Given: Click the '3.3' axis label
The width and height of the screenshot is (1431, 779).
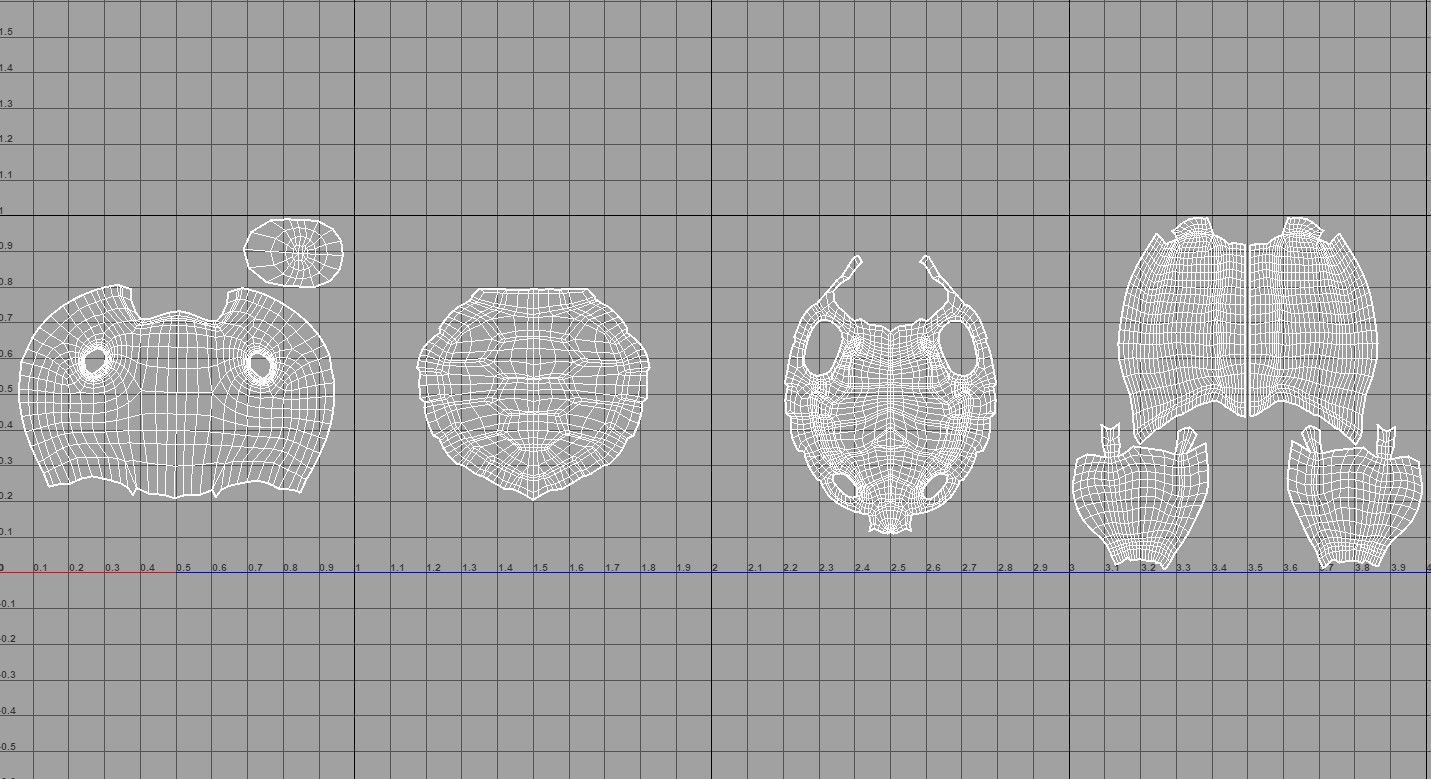Looking at the screenshot, I should [1183, 568].
